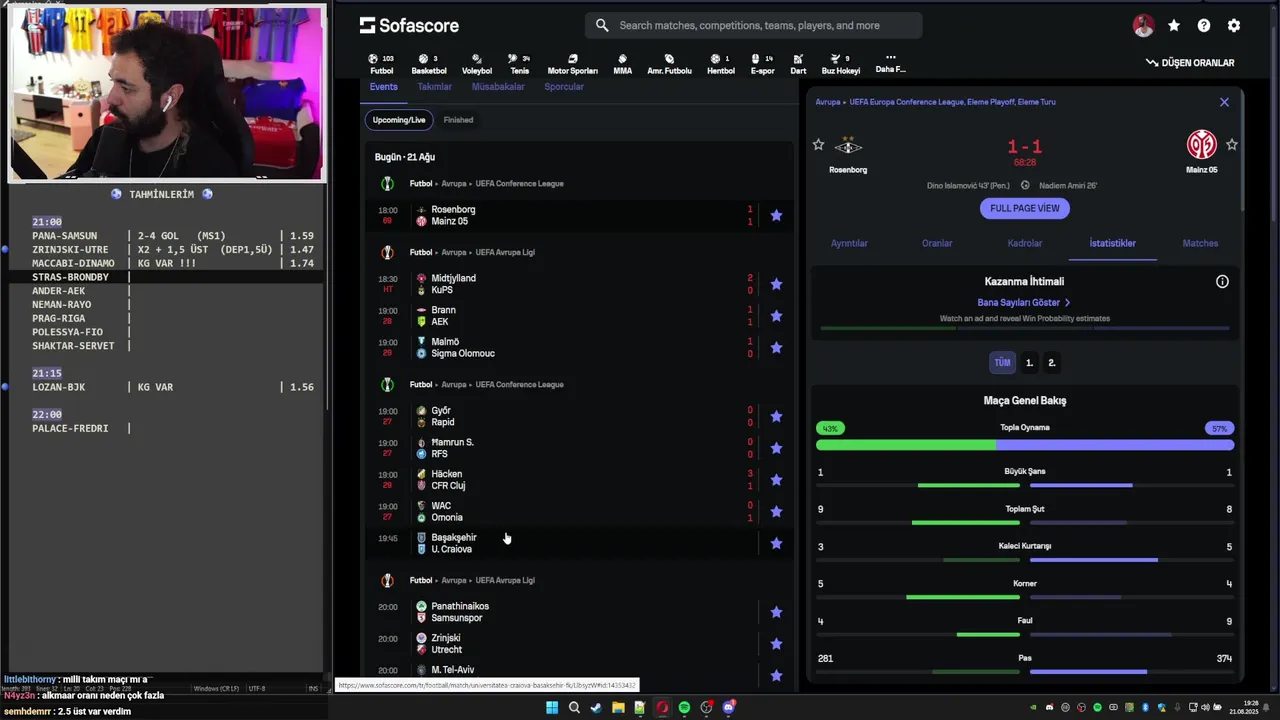Open the E-spor category
This screenshot has width=1280, height=720.
point(762,64)
